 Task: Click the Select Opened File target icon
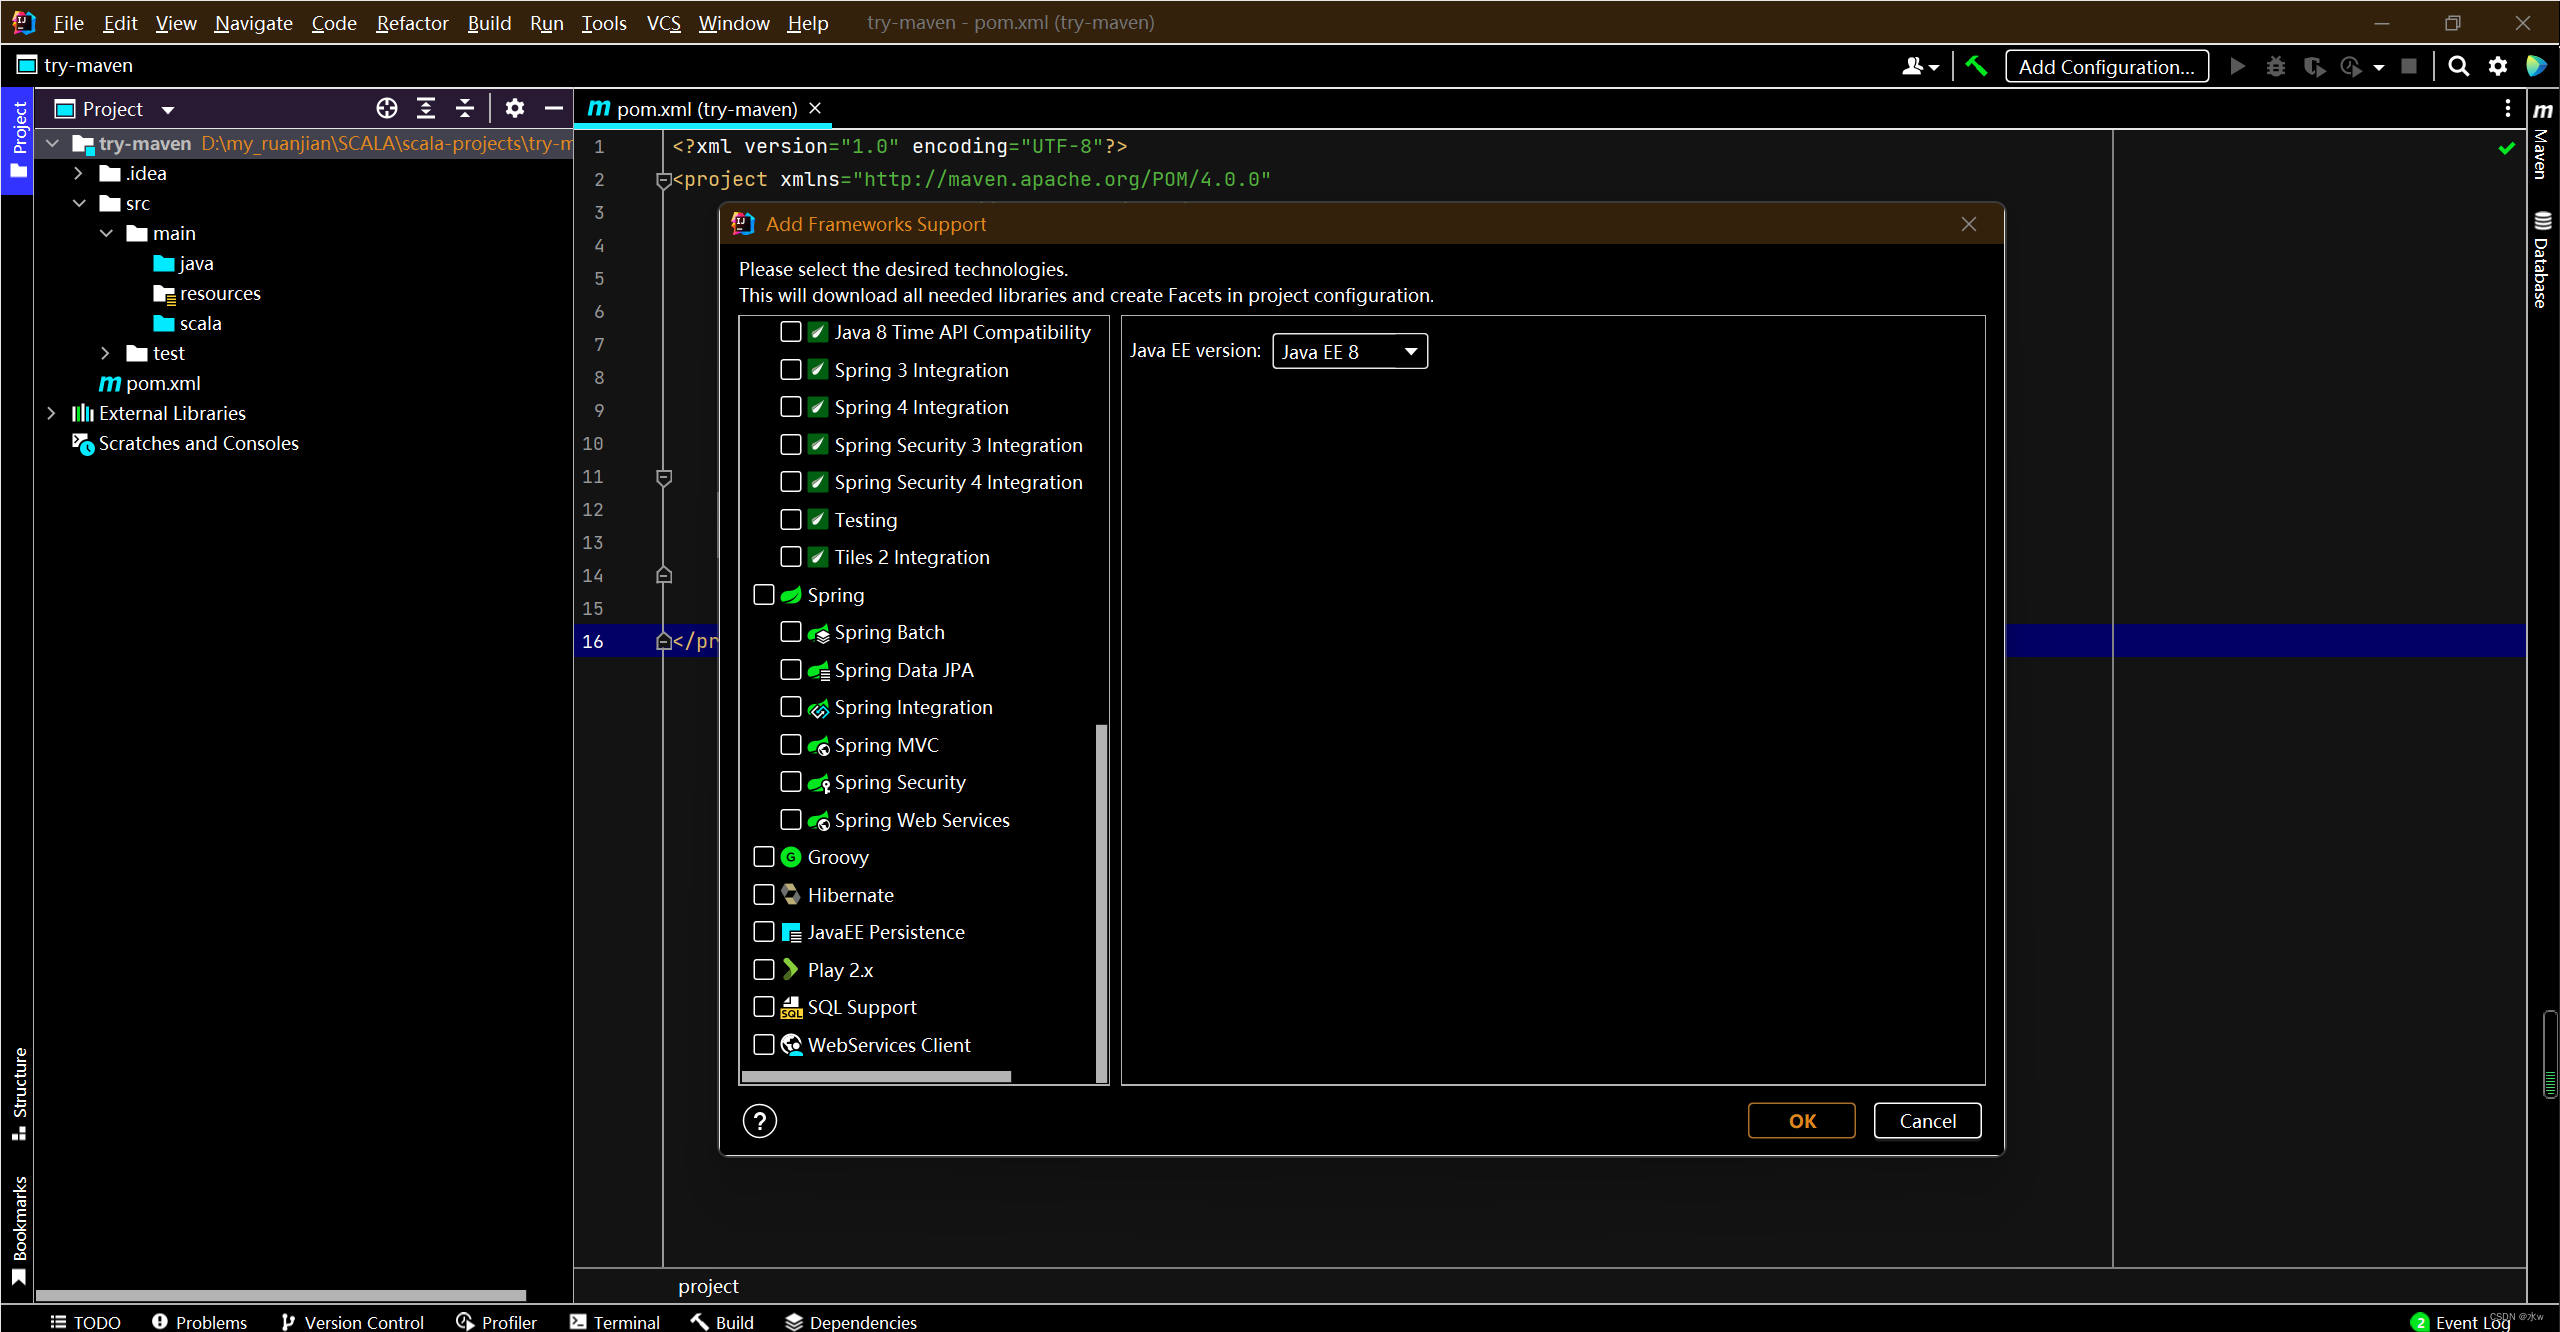[387, 108]
